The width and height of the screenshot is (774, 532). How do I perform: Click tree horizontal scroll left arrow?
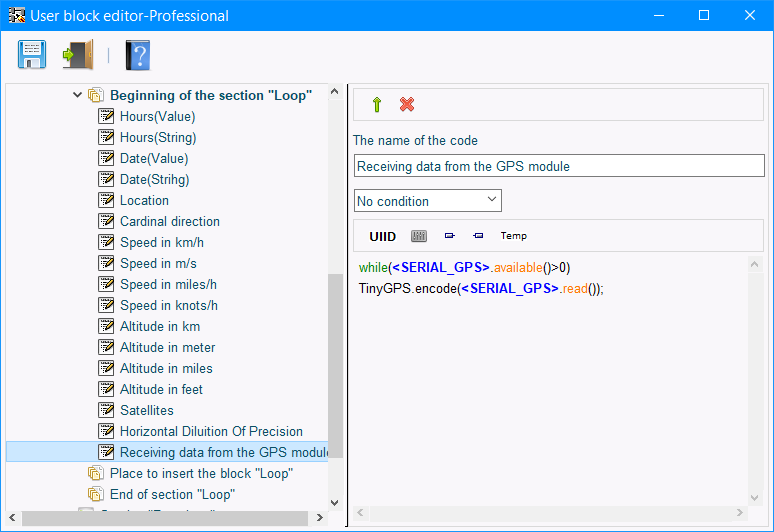coord(12,518)
